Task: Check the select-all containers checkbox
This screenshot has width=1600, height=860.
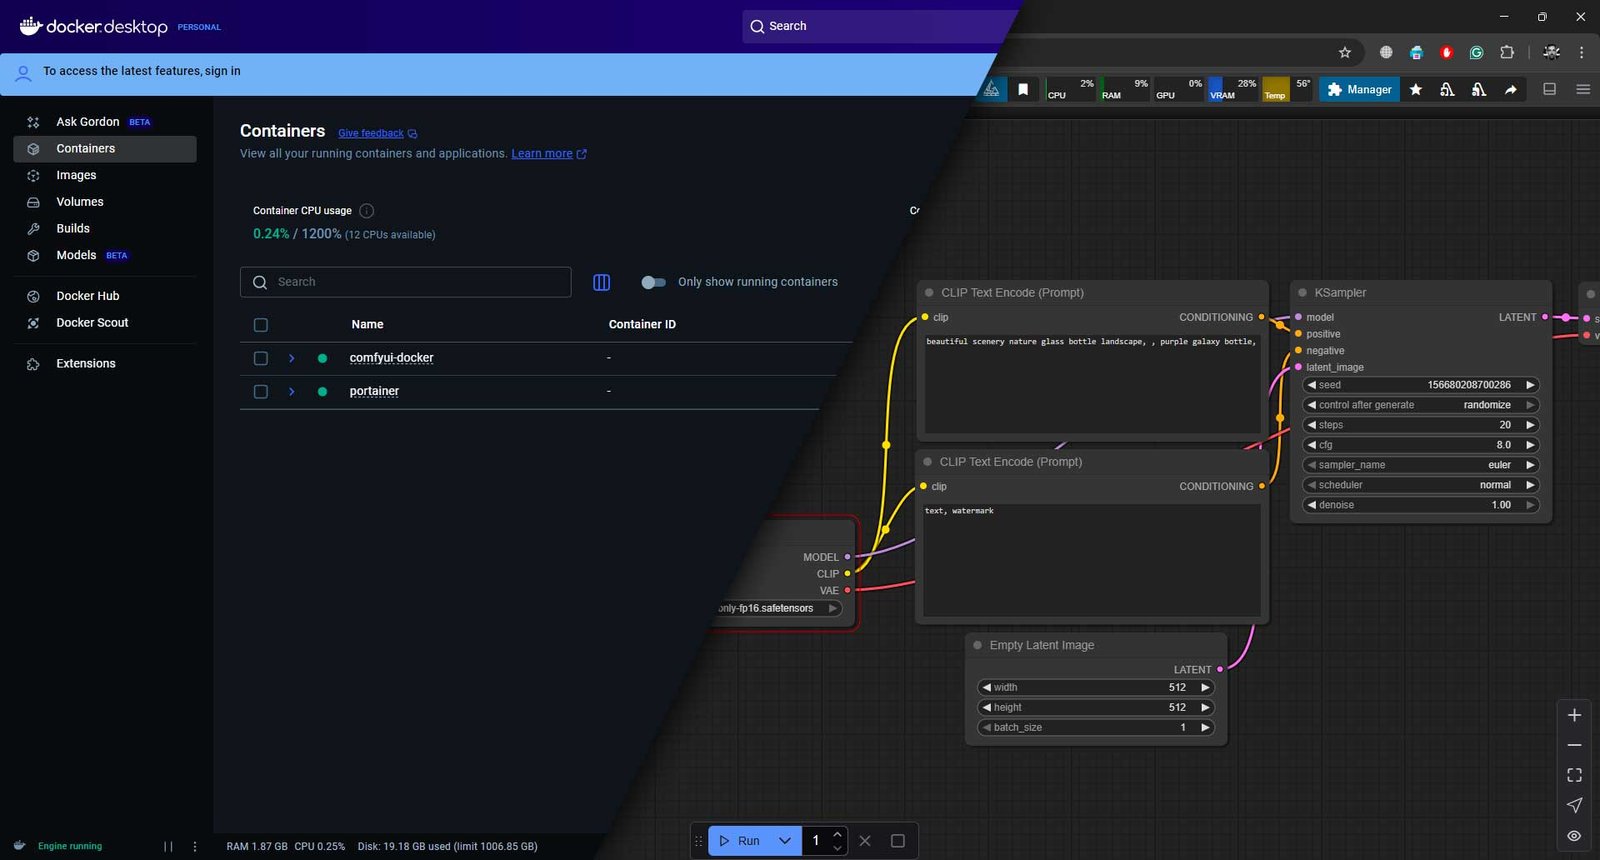Action: [261, 325]
